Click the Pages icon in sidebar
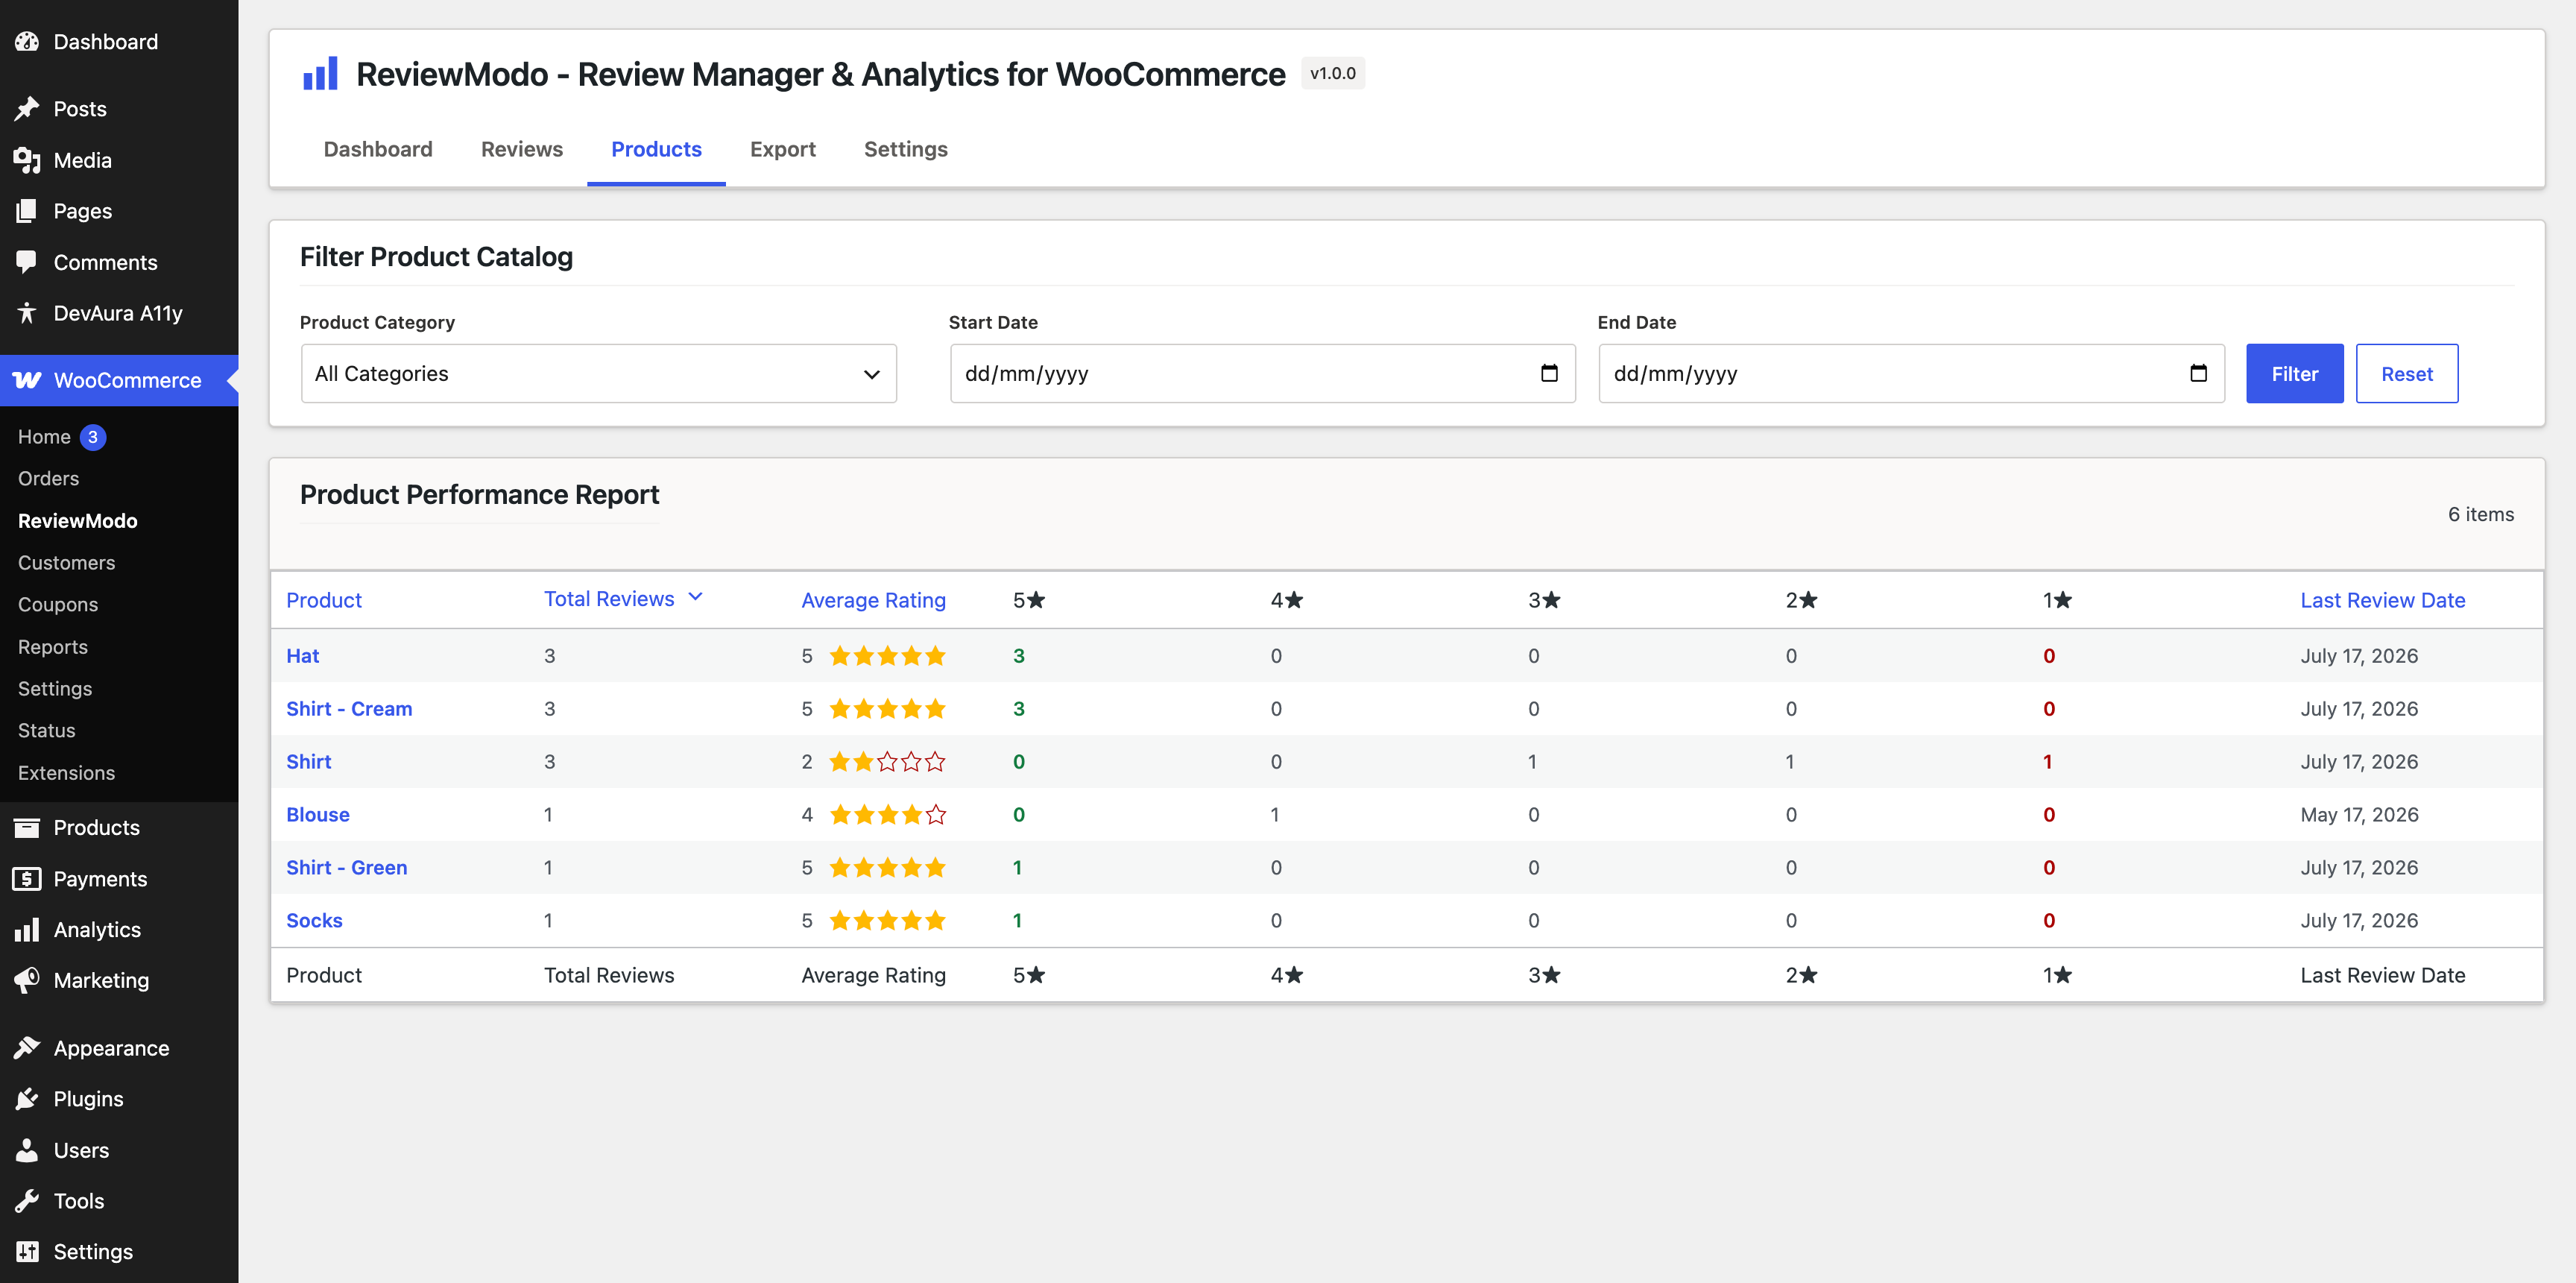Screen dimensions: 2576x1283 tap(27, 211)
